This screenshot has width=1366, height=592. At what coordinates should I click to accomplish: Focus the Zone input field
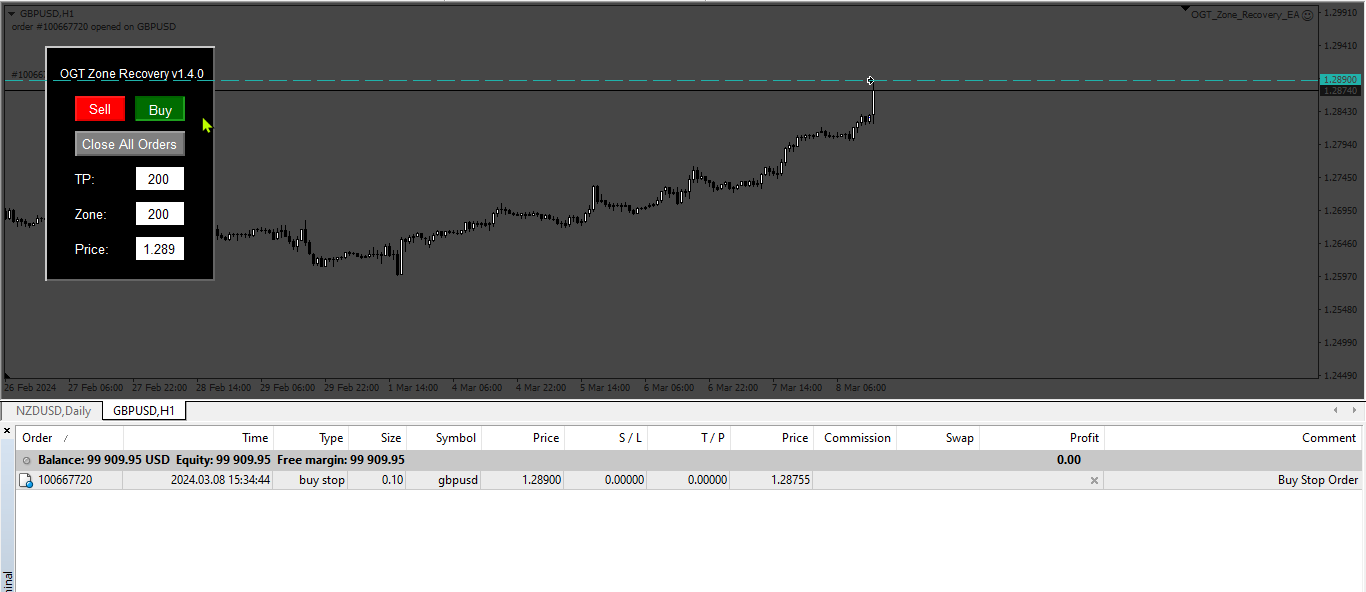160,214
